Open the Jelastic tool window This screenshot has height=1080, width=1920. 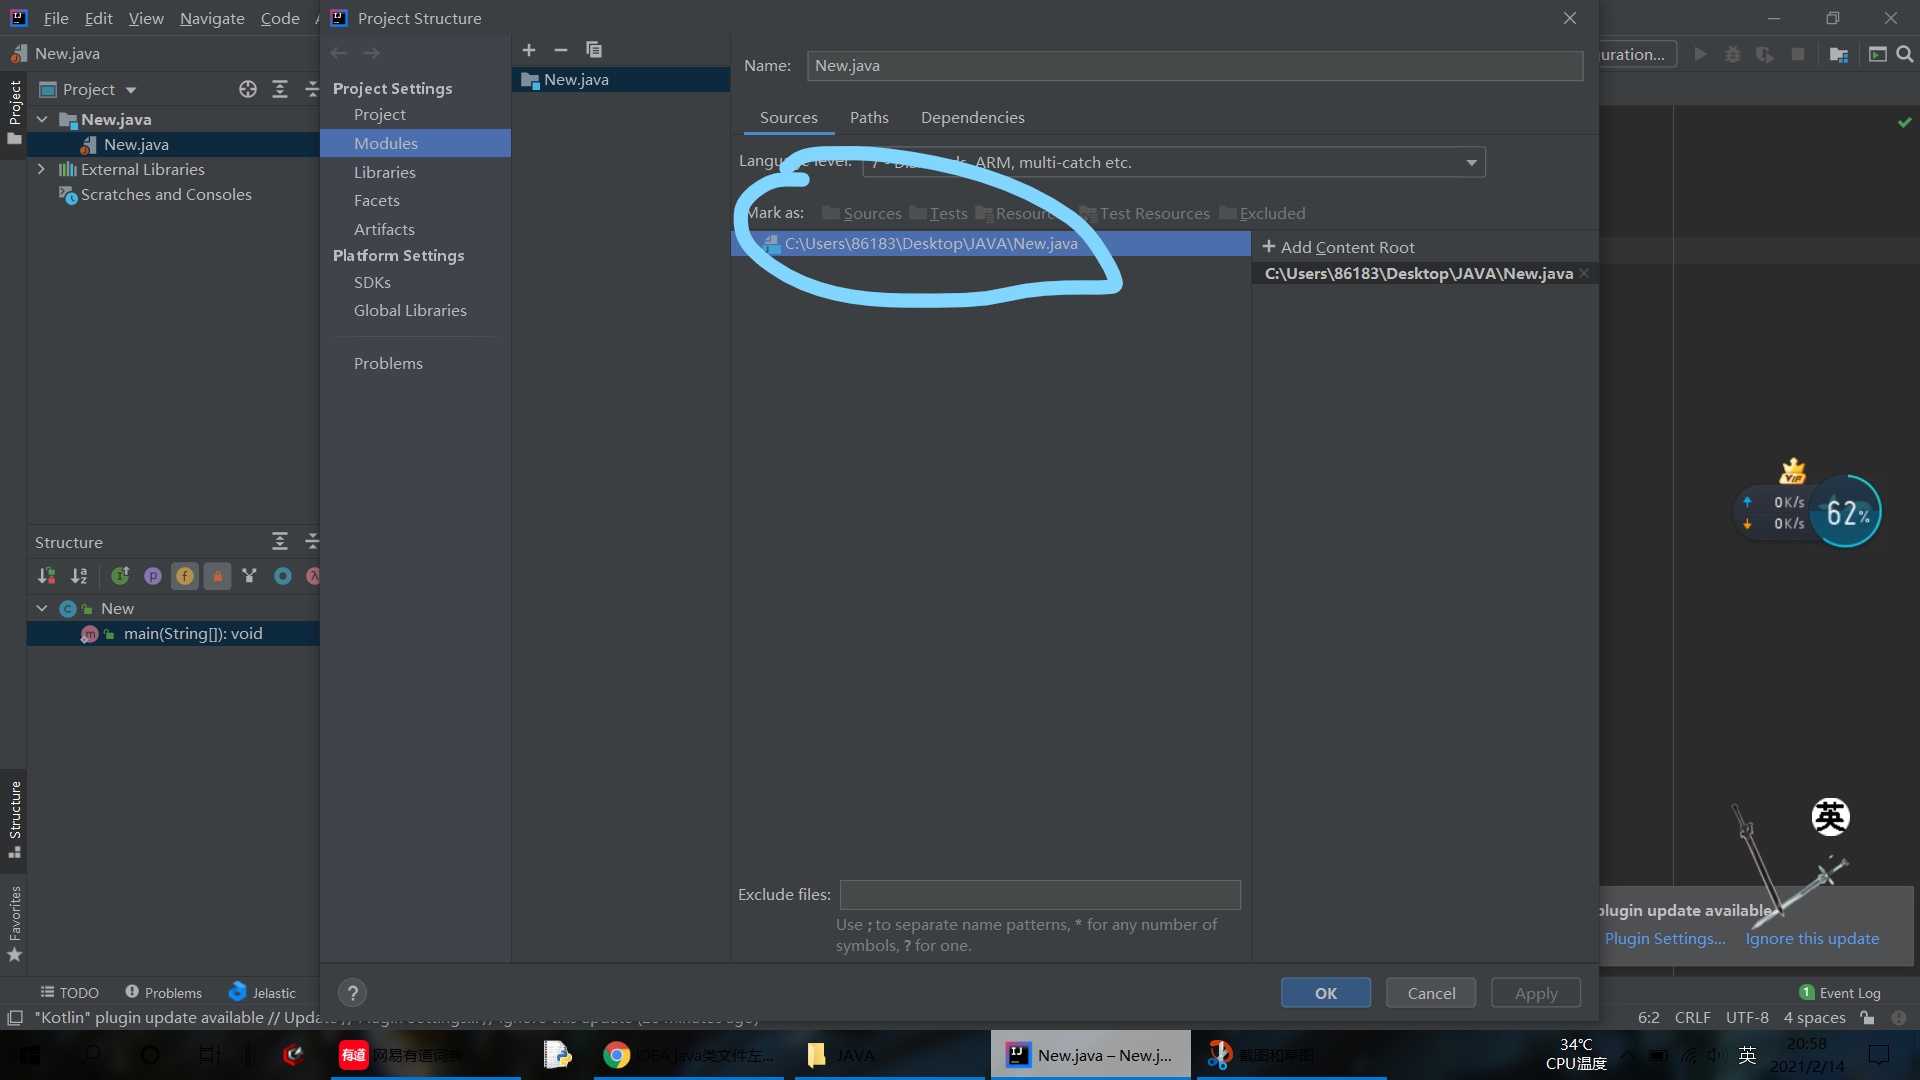click(x=262, y=992)
